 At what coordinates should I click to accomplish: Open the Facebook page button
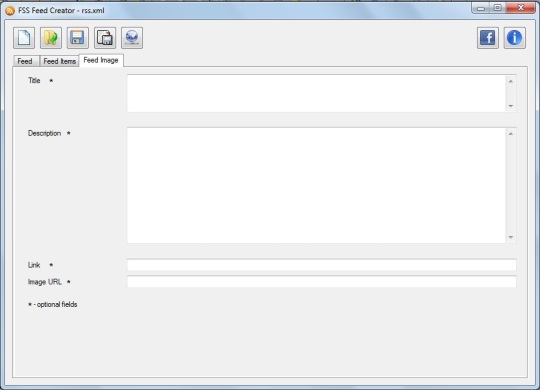[488, 38]
